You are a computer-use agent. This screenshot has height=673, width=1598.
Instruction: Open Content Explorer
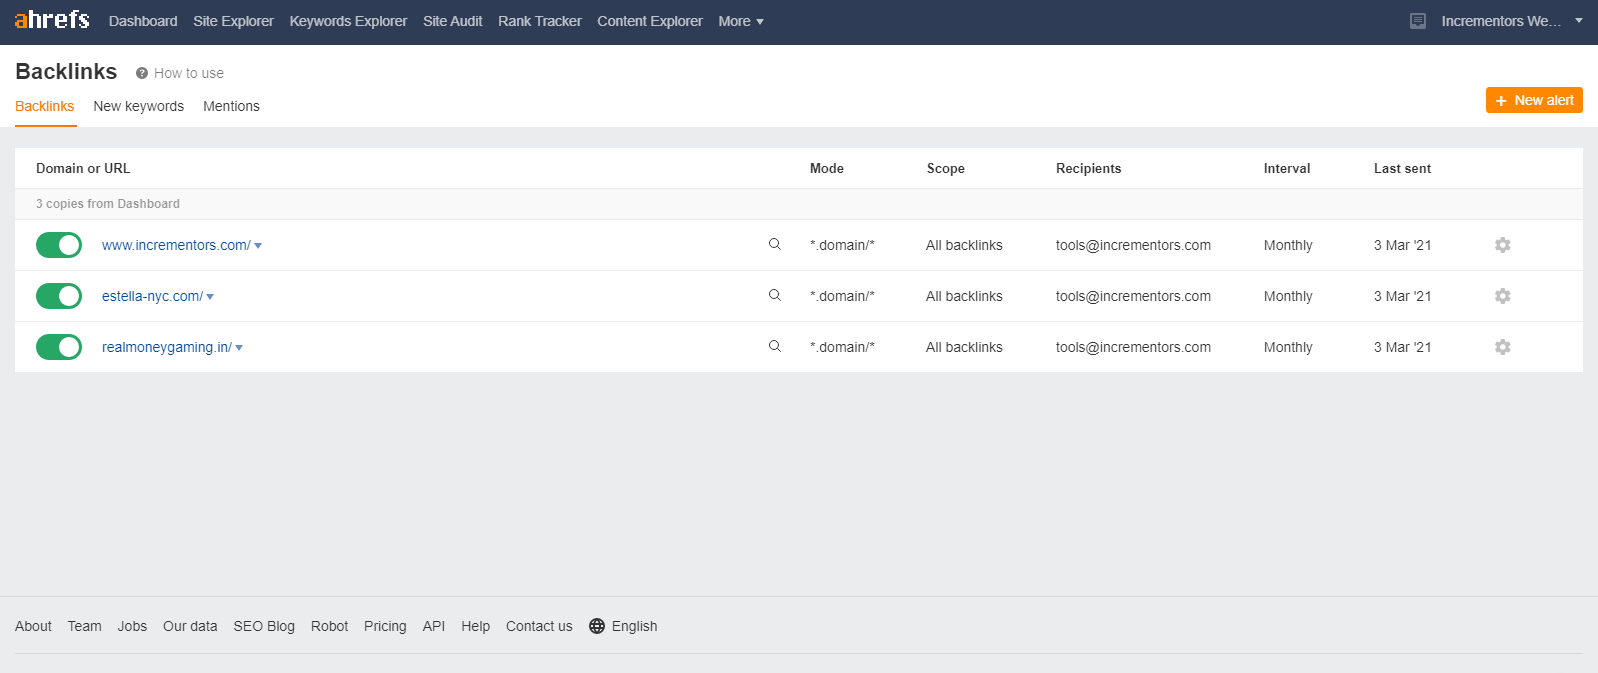click(650, 21)
